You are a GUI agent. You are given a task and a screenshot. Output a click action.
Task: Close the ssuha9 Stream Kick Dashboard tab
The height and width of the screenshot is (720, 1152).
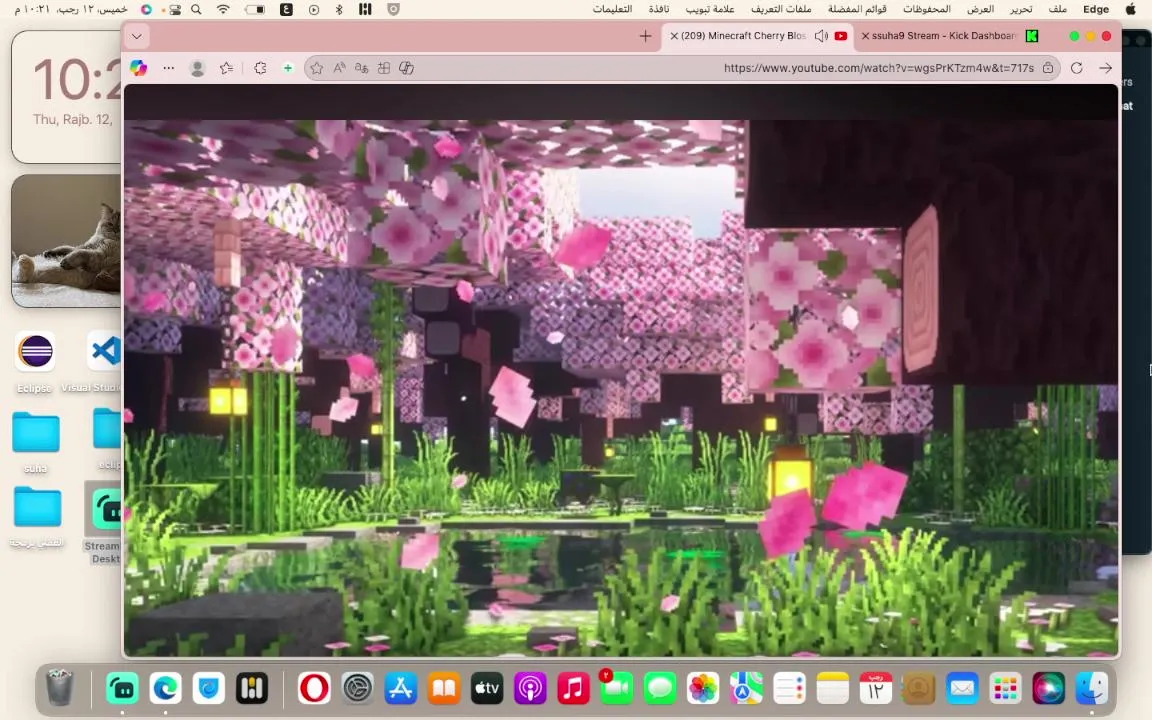coord(865,36)
